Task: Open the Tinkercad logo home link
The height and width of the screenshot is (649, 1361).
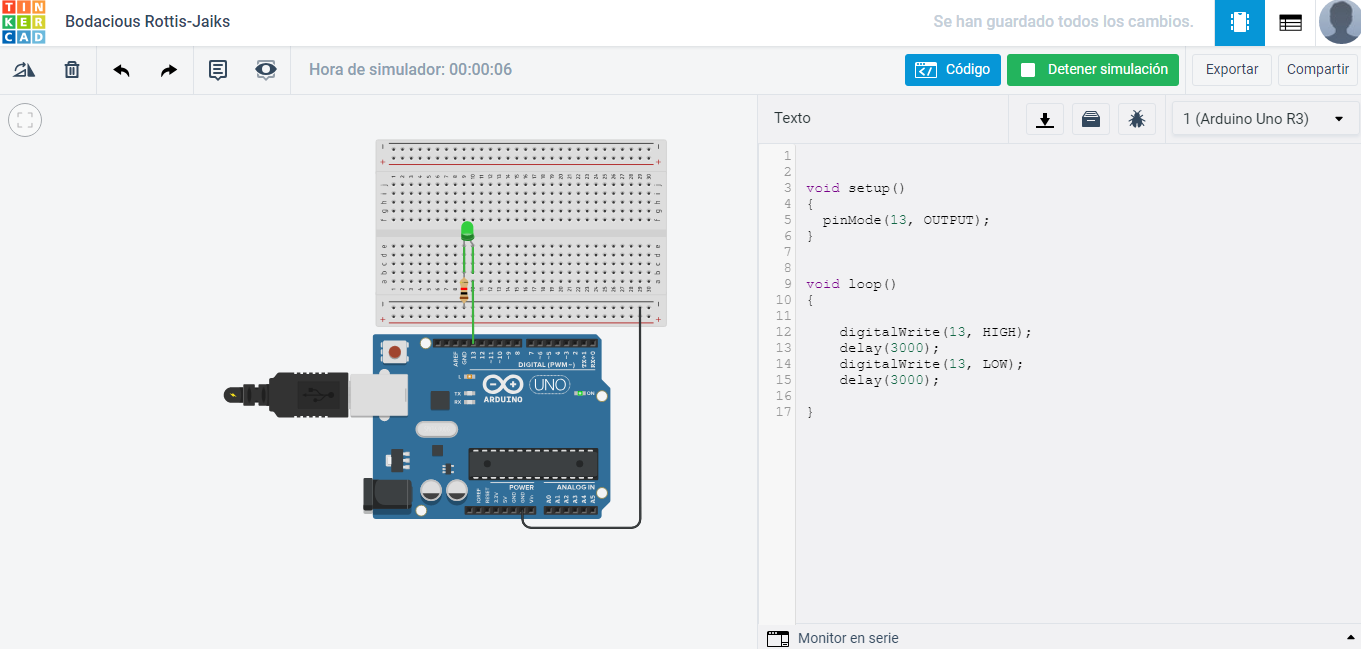Action: (x=23, y=22)
